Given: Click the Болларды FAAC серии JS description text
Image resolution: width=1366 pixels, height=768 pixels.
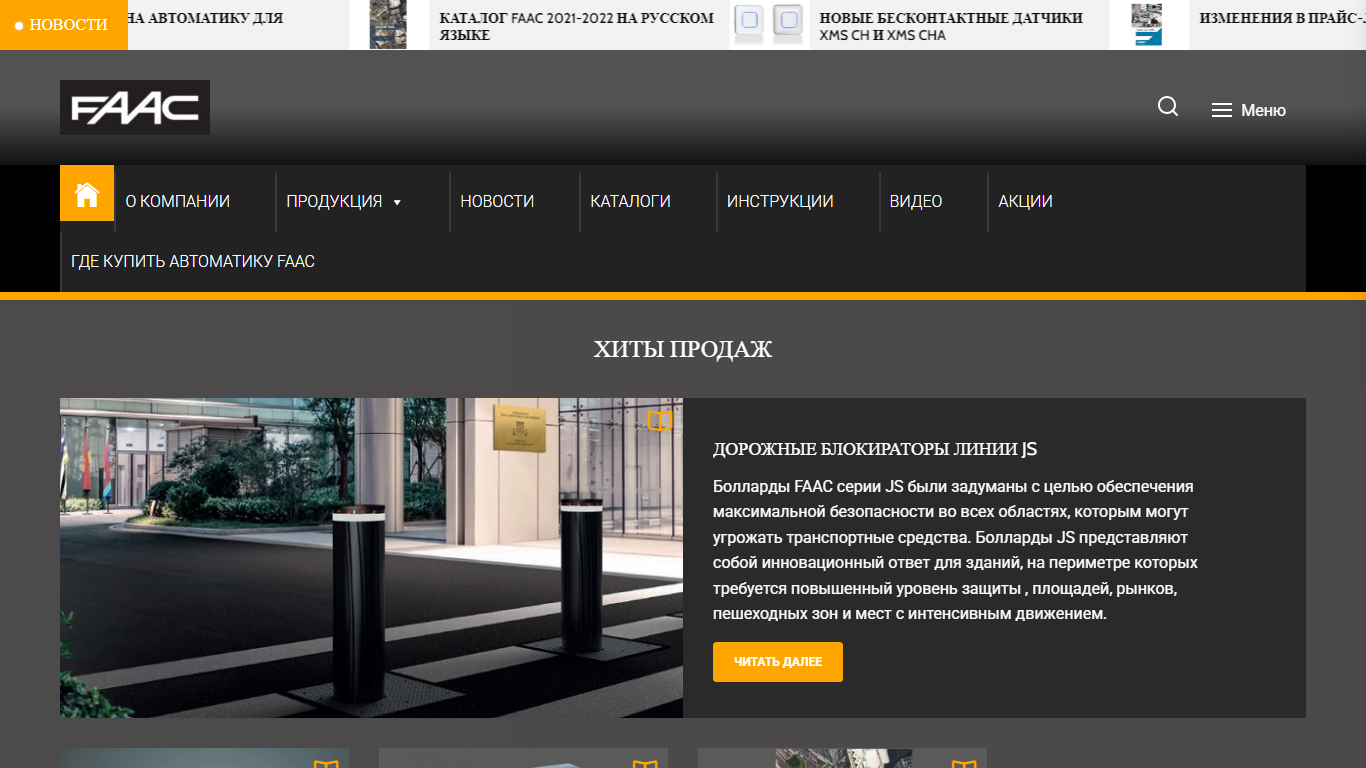Looking at the screenshot, I should (955, 550).
